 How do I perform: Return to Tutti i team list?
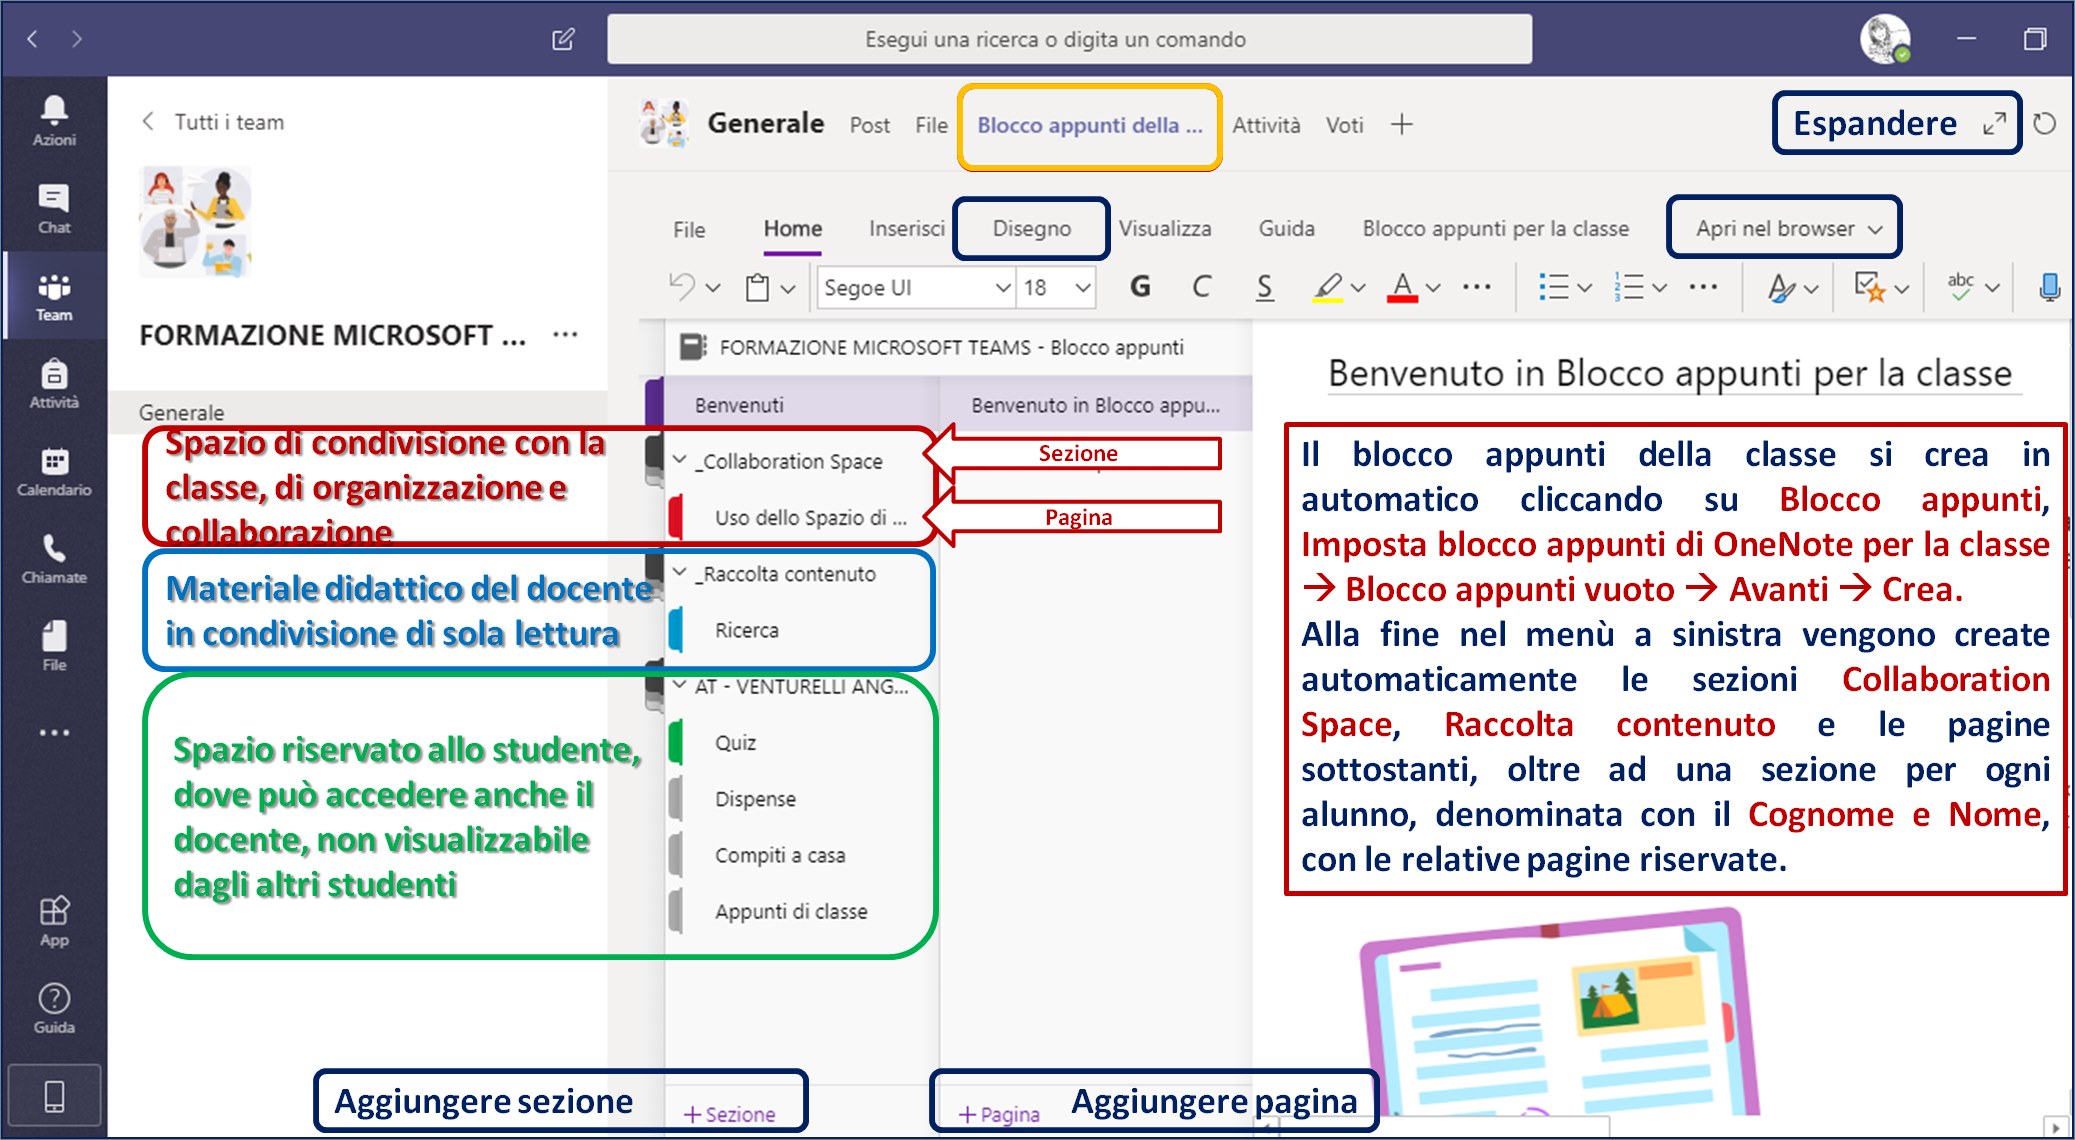click(x=213, y=122)
